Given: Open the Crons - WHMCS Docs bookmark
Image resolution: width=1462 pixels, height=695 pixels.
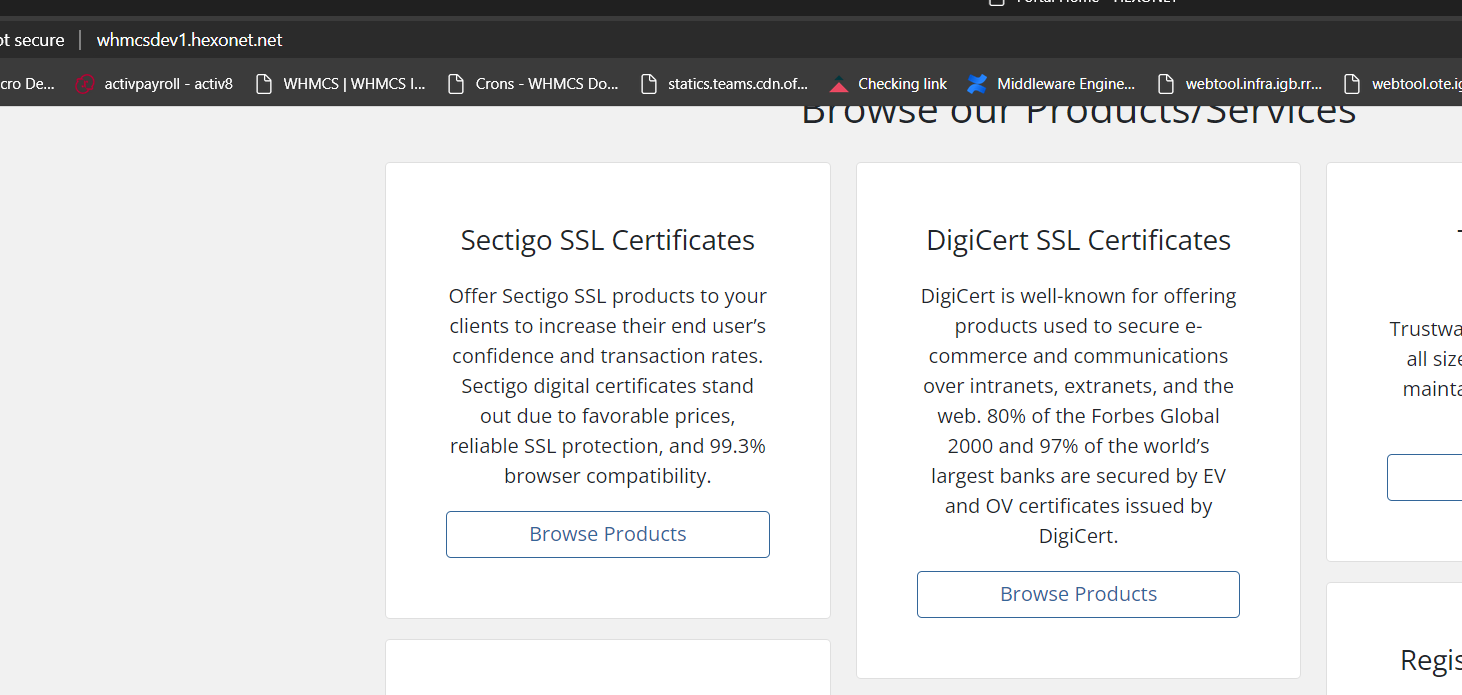Looking at the screenshot, I should [534, 84].
